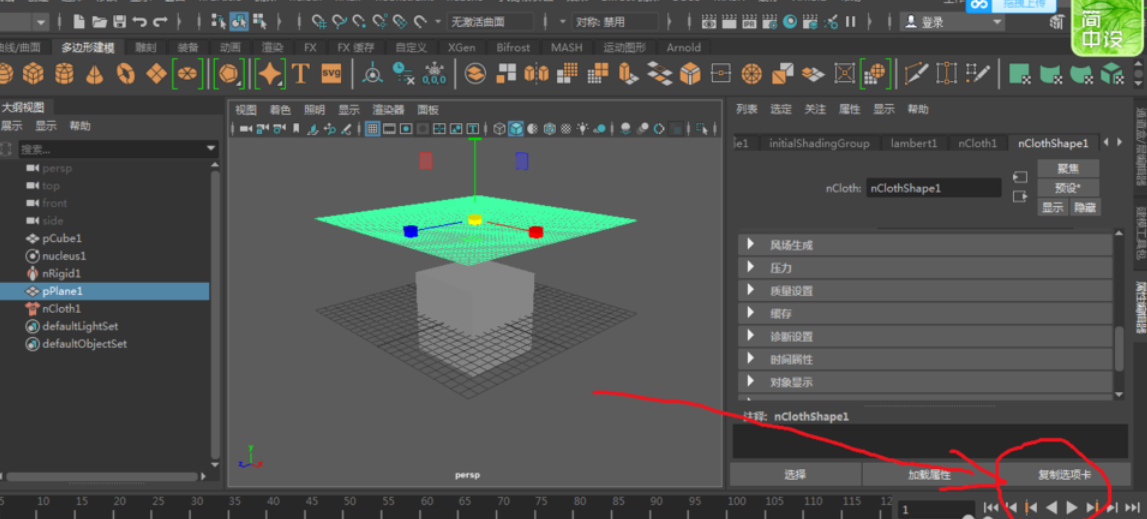Click the 选择 button
The height and width of the screenshot is (519, 1147).
(795, 474)
